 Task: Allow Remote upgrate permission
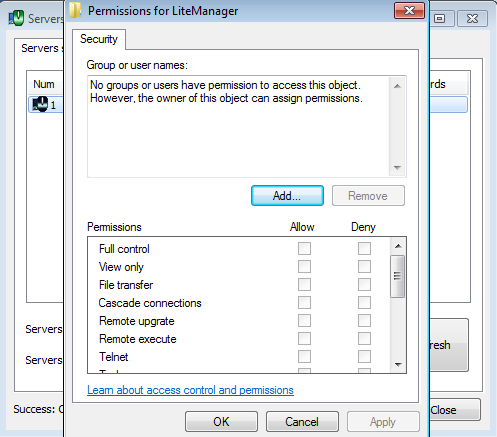click(x=304, y=320)
